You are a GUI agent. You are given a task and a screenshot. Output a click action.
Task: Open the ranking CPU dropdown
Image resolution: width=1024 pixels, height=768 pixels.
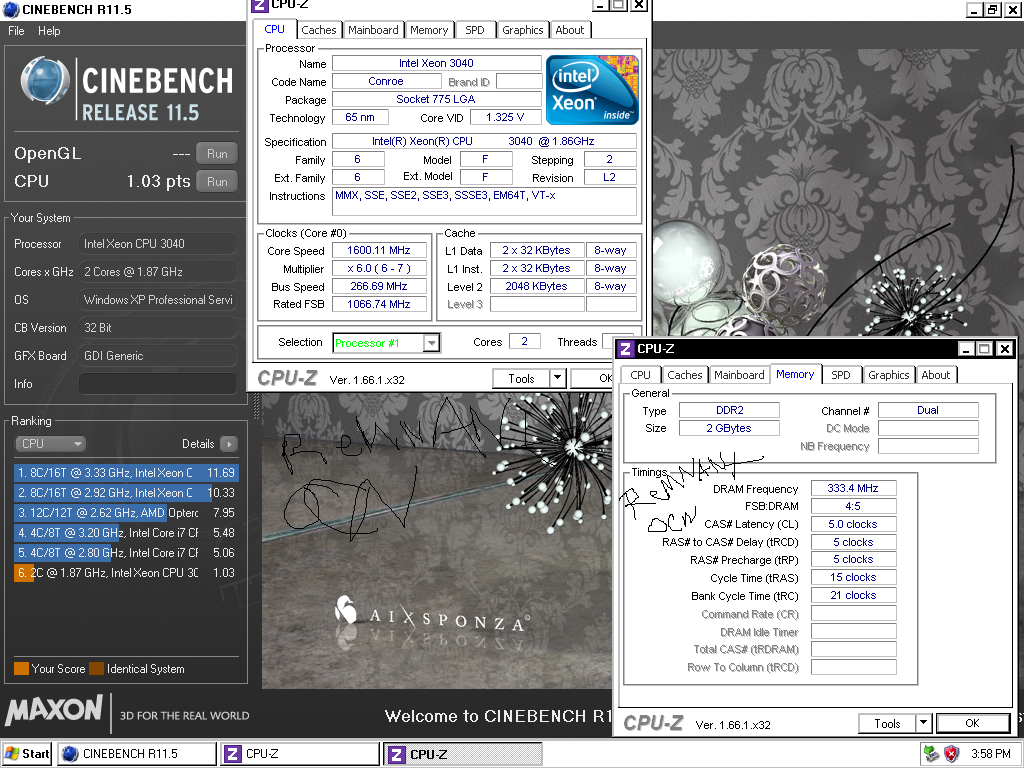50,444
